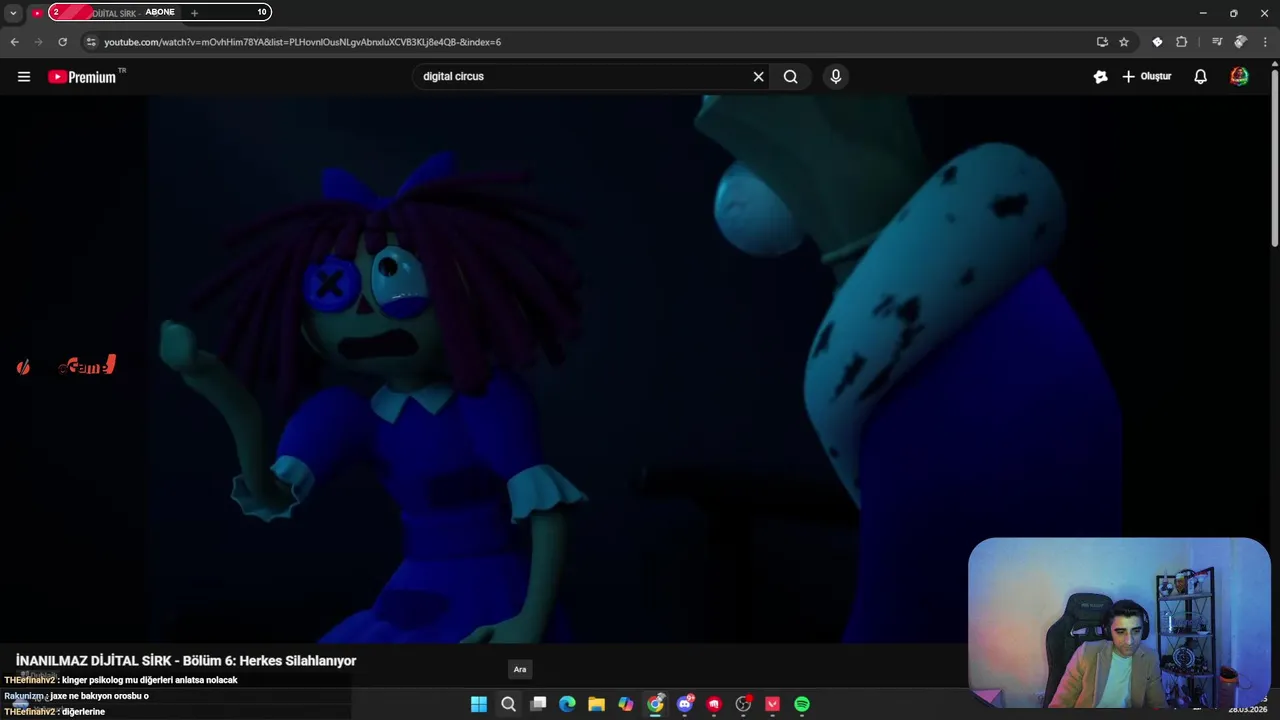Click the page scrollbar thumb

[1275, 158]
